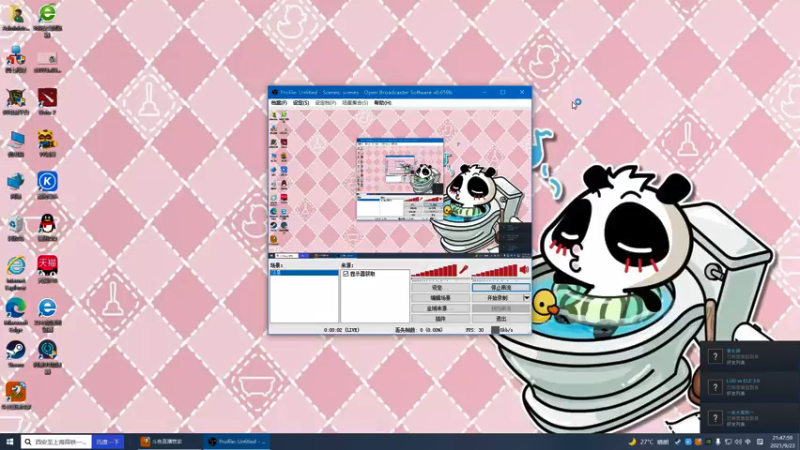Open the notification center icon

(760, 442)
